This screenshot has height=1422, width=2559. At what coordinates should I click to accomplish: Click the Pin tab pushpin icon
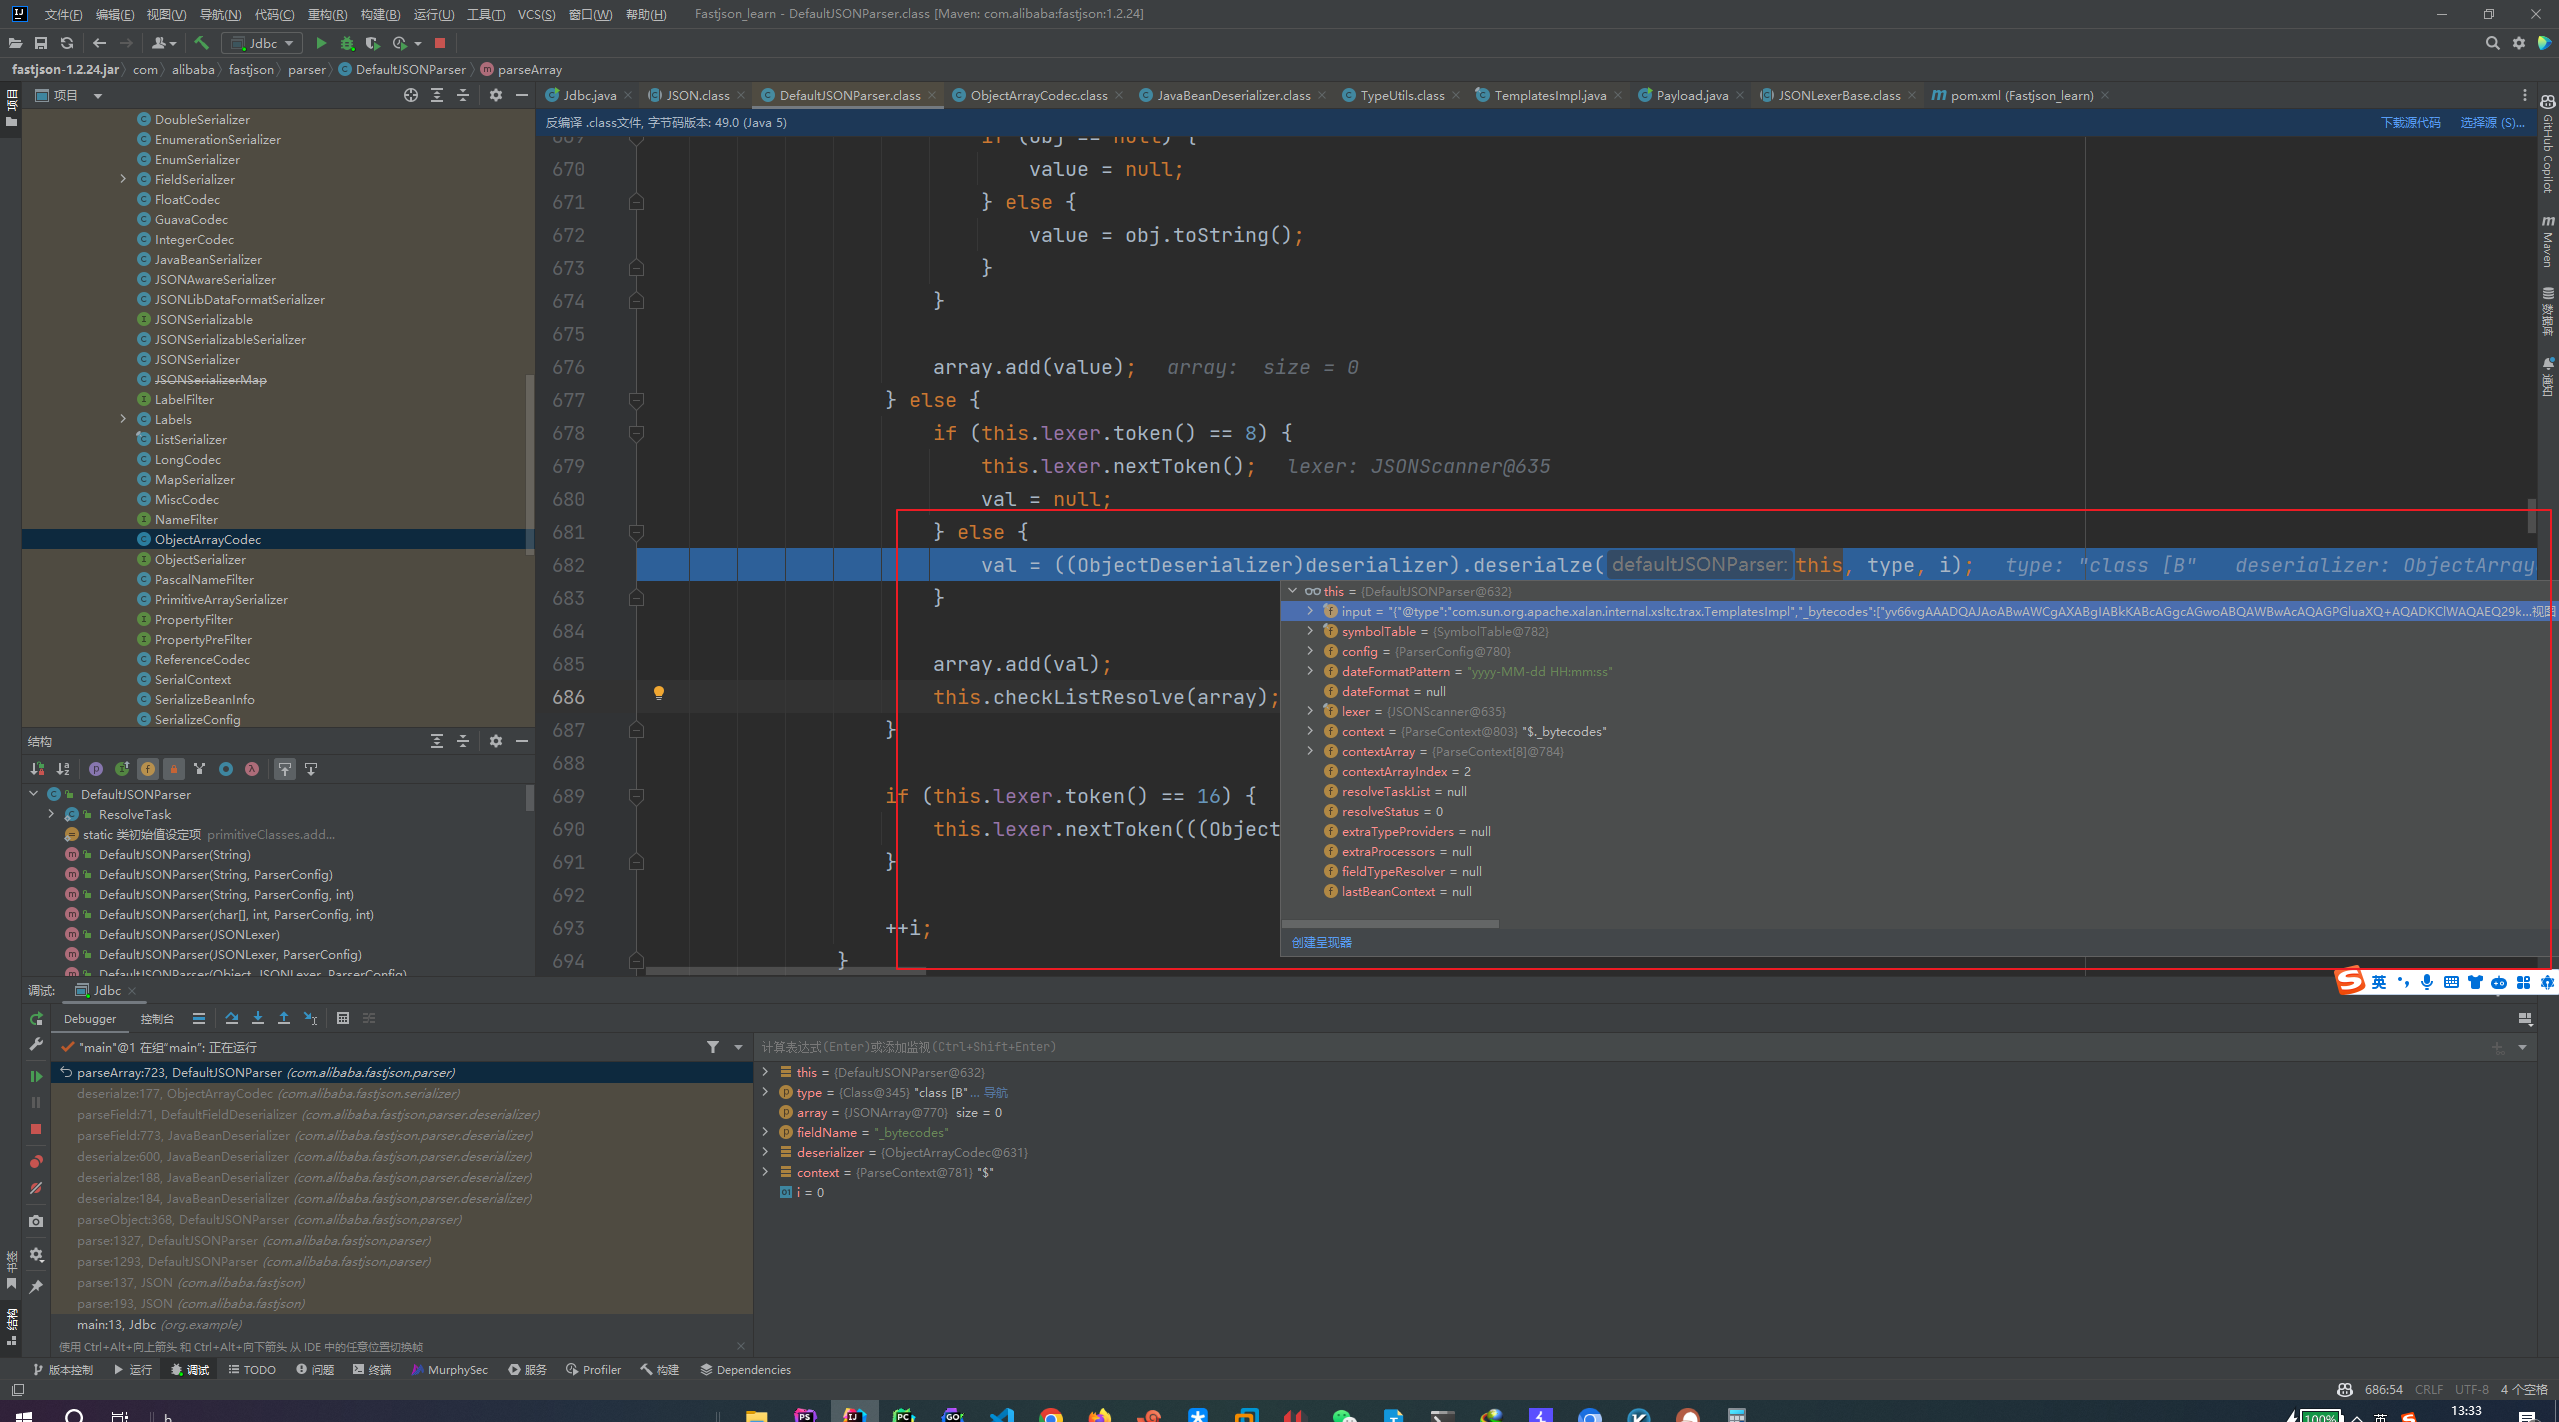[36, 1286]
